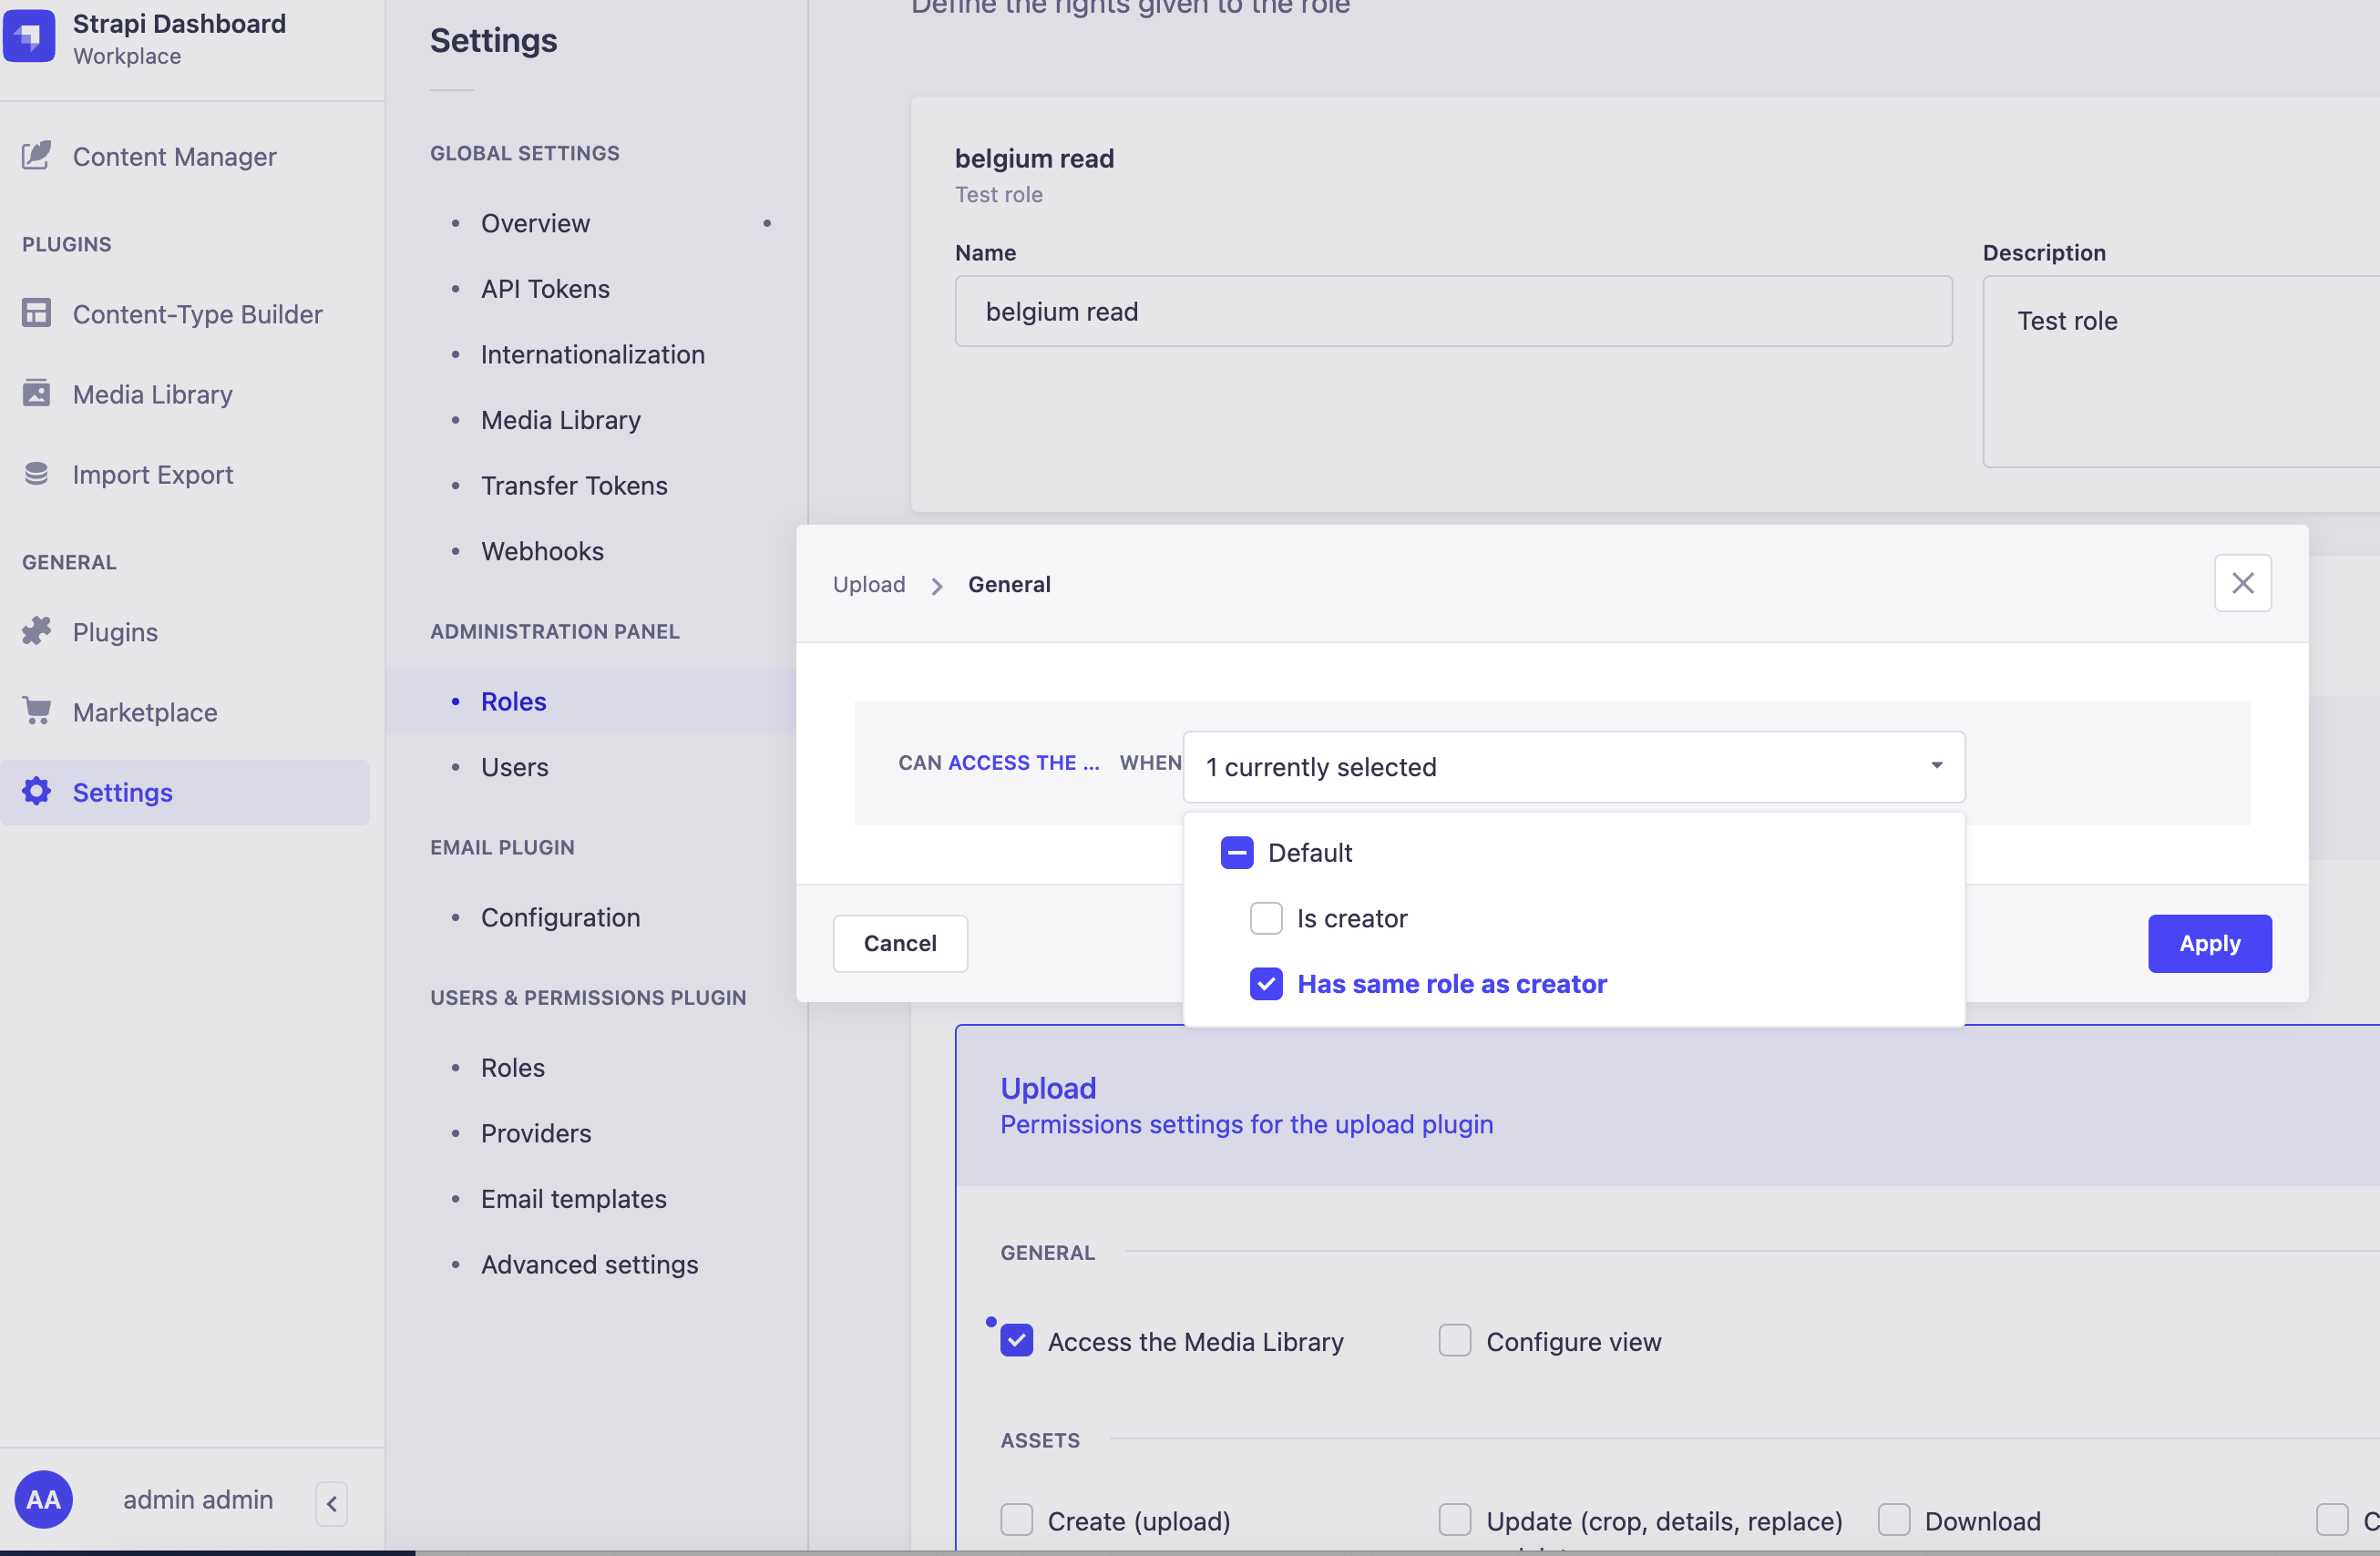
Task: Click the Import Export sidebar icon
Action: click(x=36, y=474)
